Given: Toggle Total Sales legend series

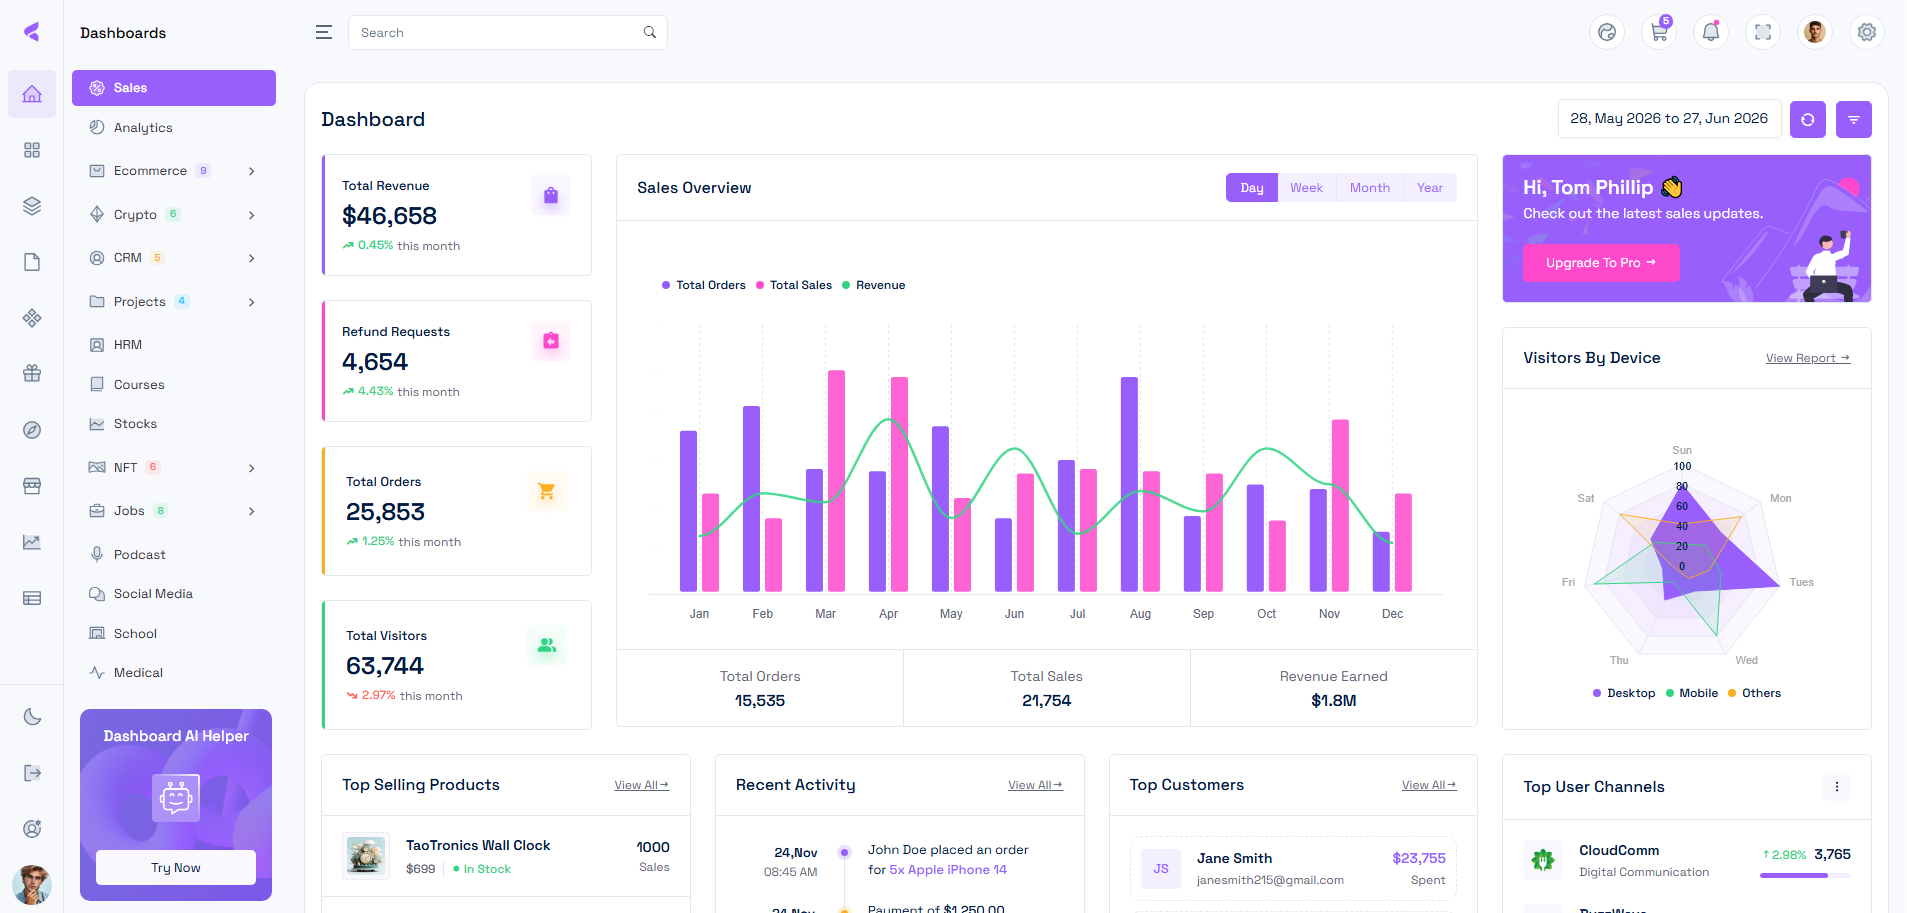Looking at the screenshot, I should 794,285.
